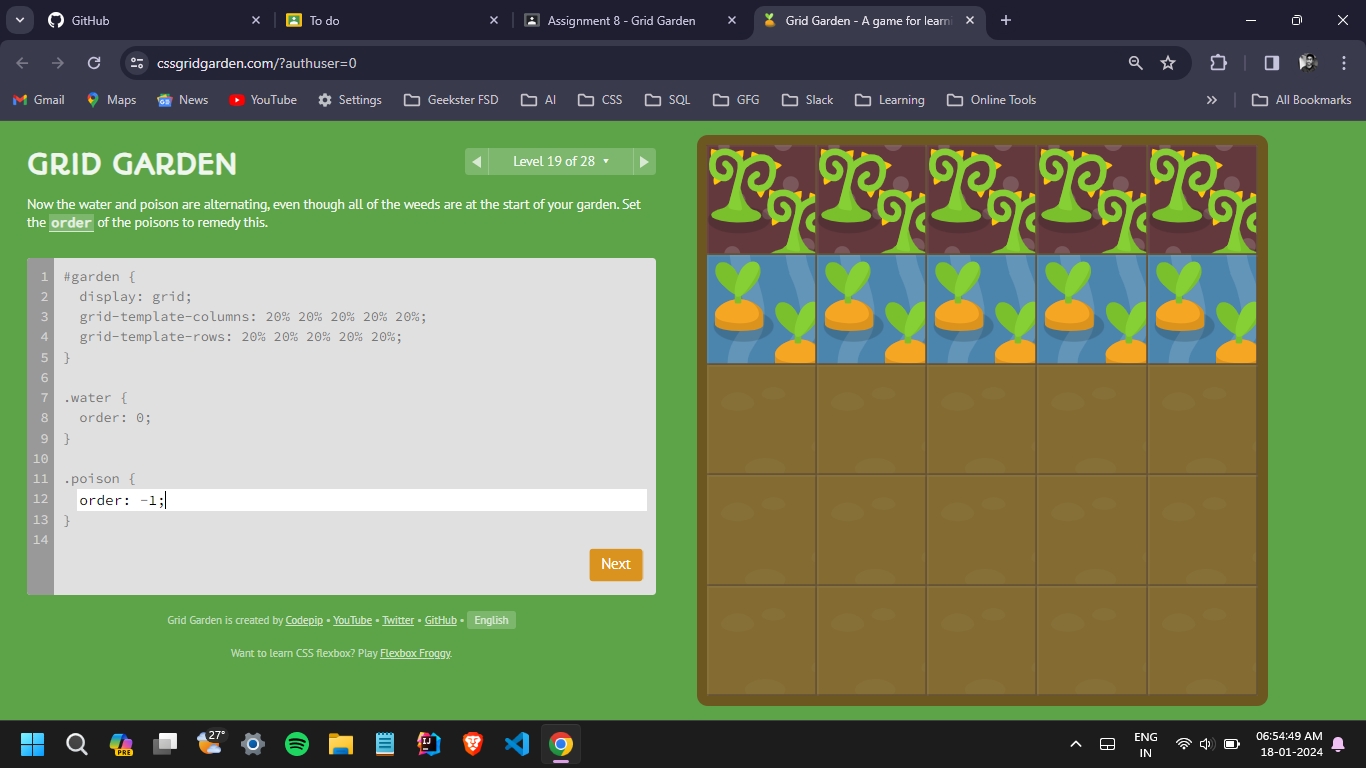
Task: Open the Codepip link
Action: point(304,620)
